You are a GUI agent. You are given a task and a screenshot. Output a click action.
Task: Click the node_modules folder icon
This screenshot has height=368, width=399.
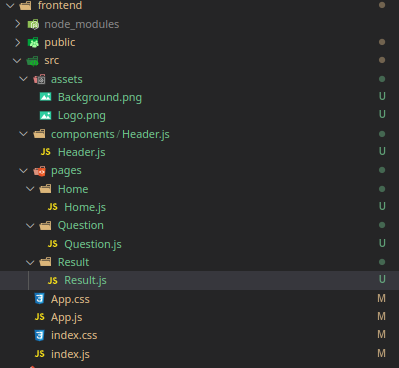(x=33, y=24)
